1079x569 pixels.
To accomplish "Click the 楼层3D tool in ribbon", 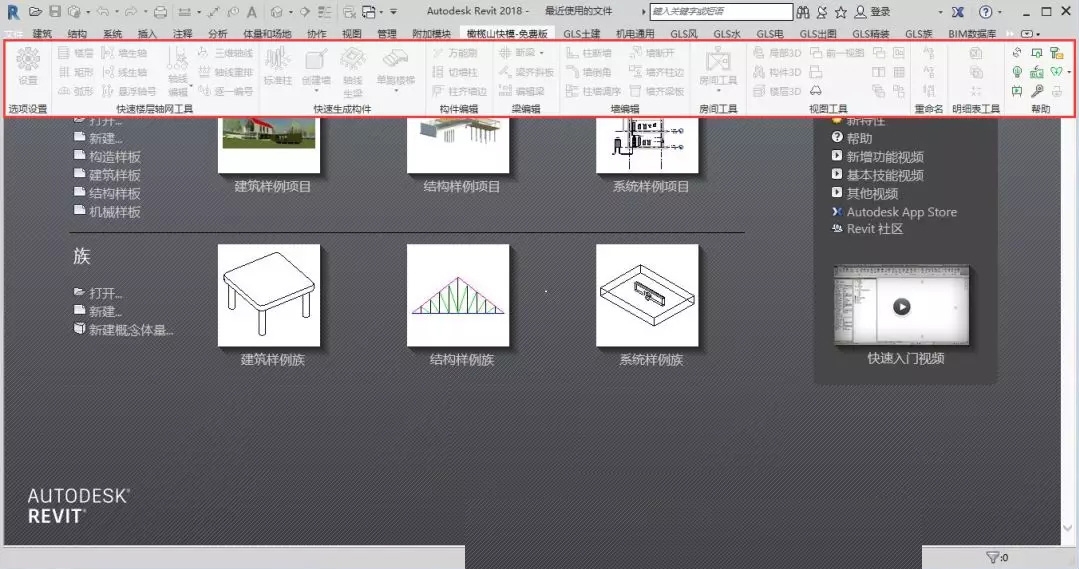I will [x=777, y=91].
